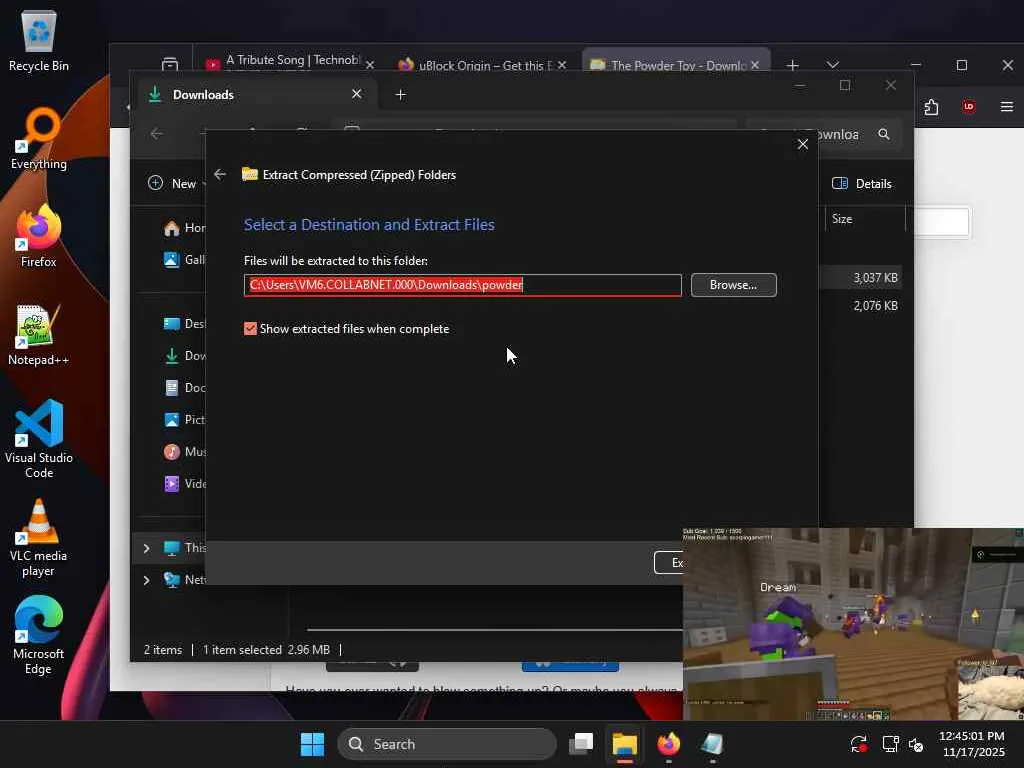Open the New menu in Explorer
The image size is (1024, 768).
pos(174,184)
